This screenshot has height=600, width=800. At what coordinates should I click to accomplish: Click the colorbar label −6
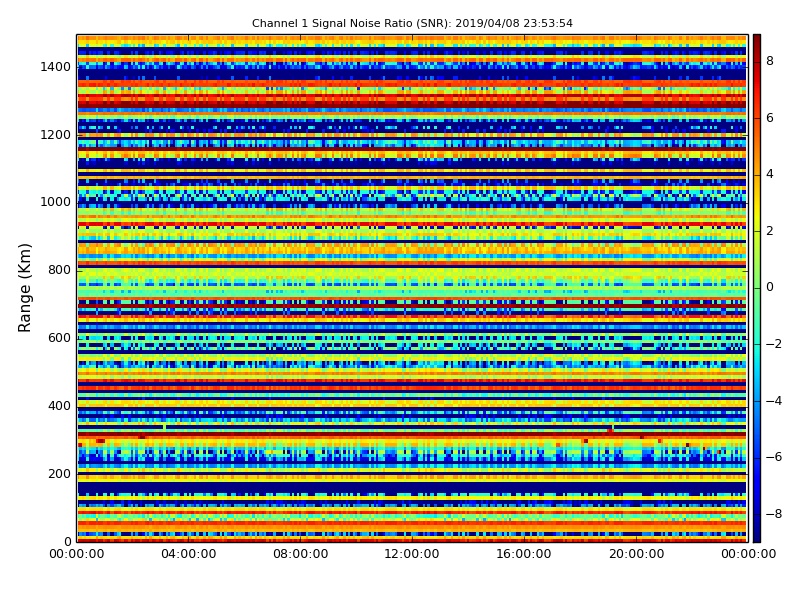[x=774, y=457]
